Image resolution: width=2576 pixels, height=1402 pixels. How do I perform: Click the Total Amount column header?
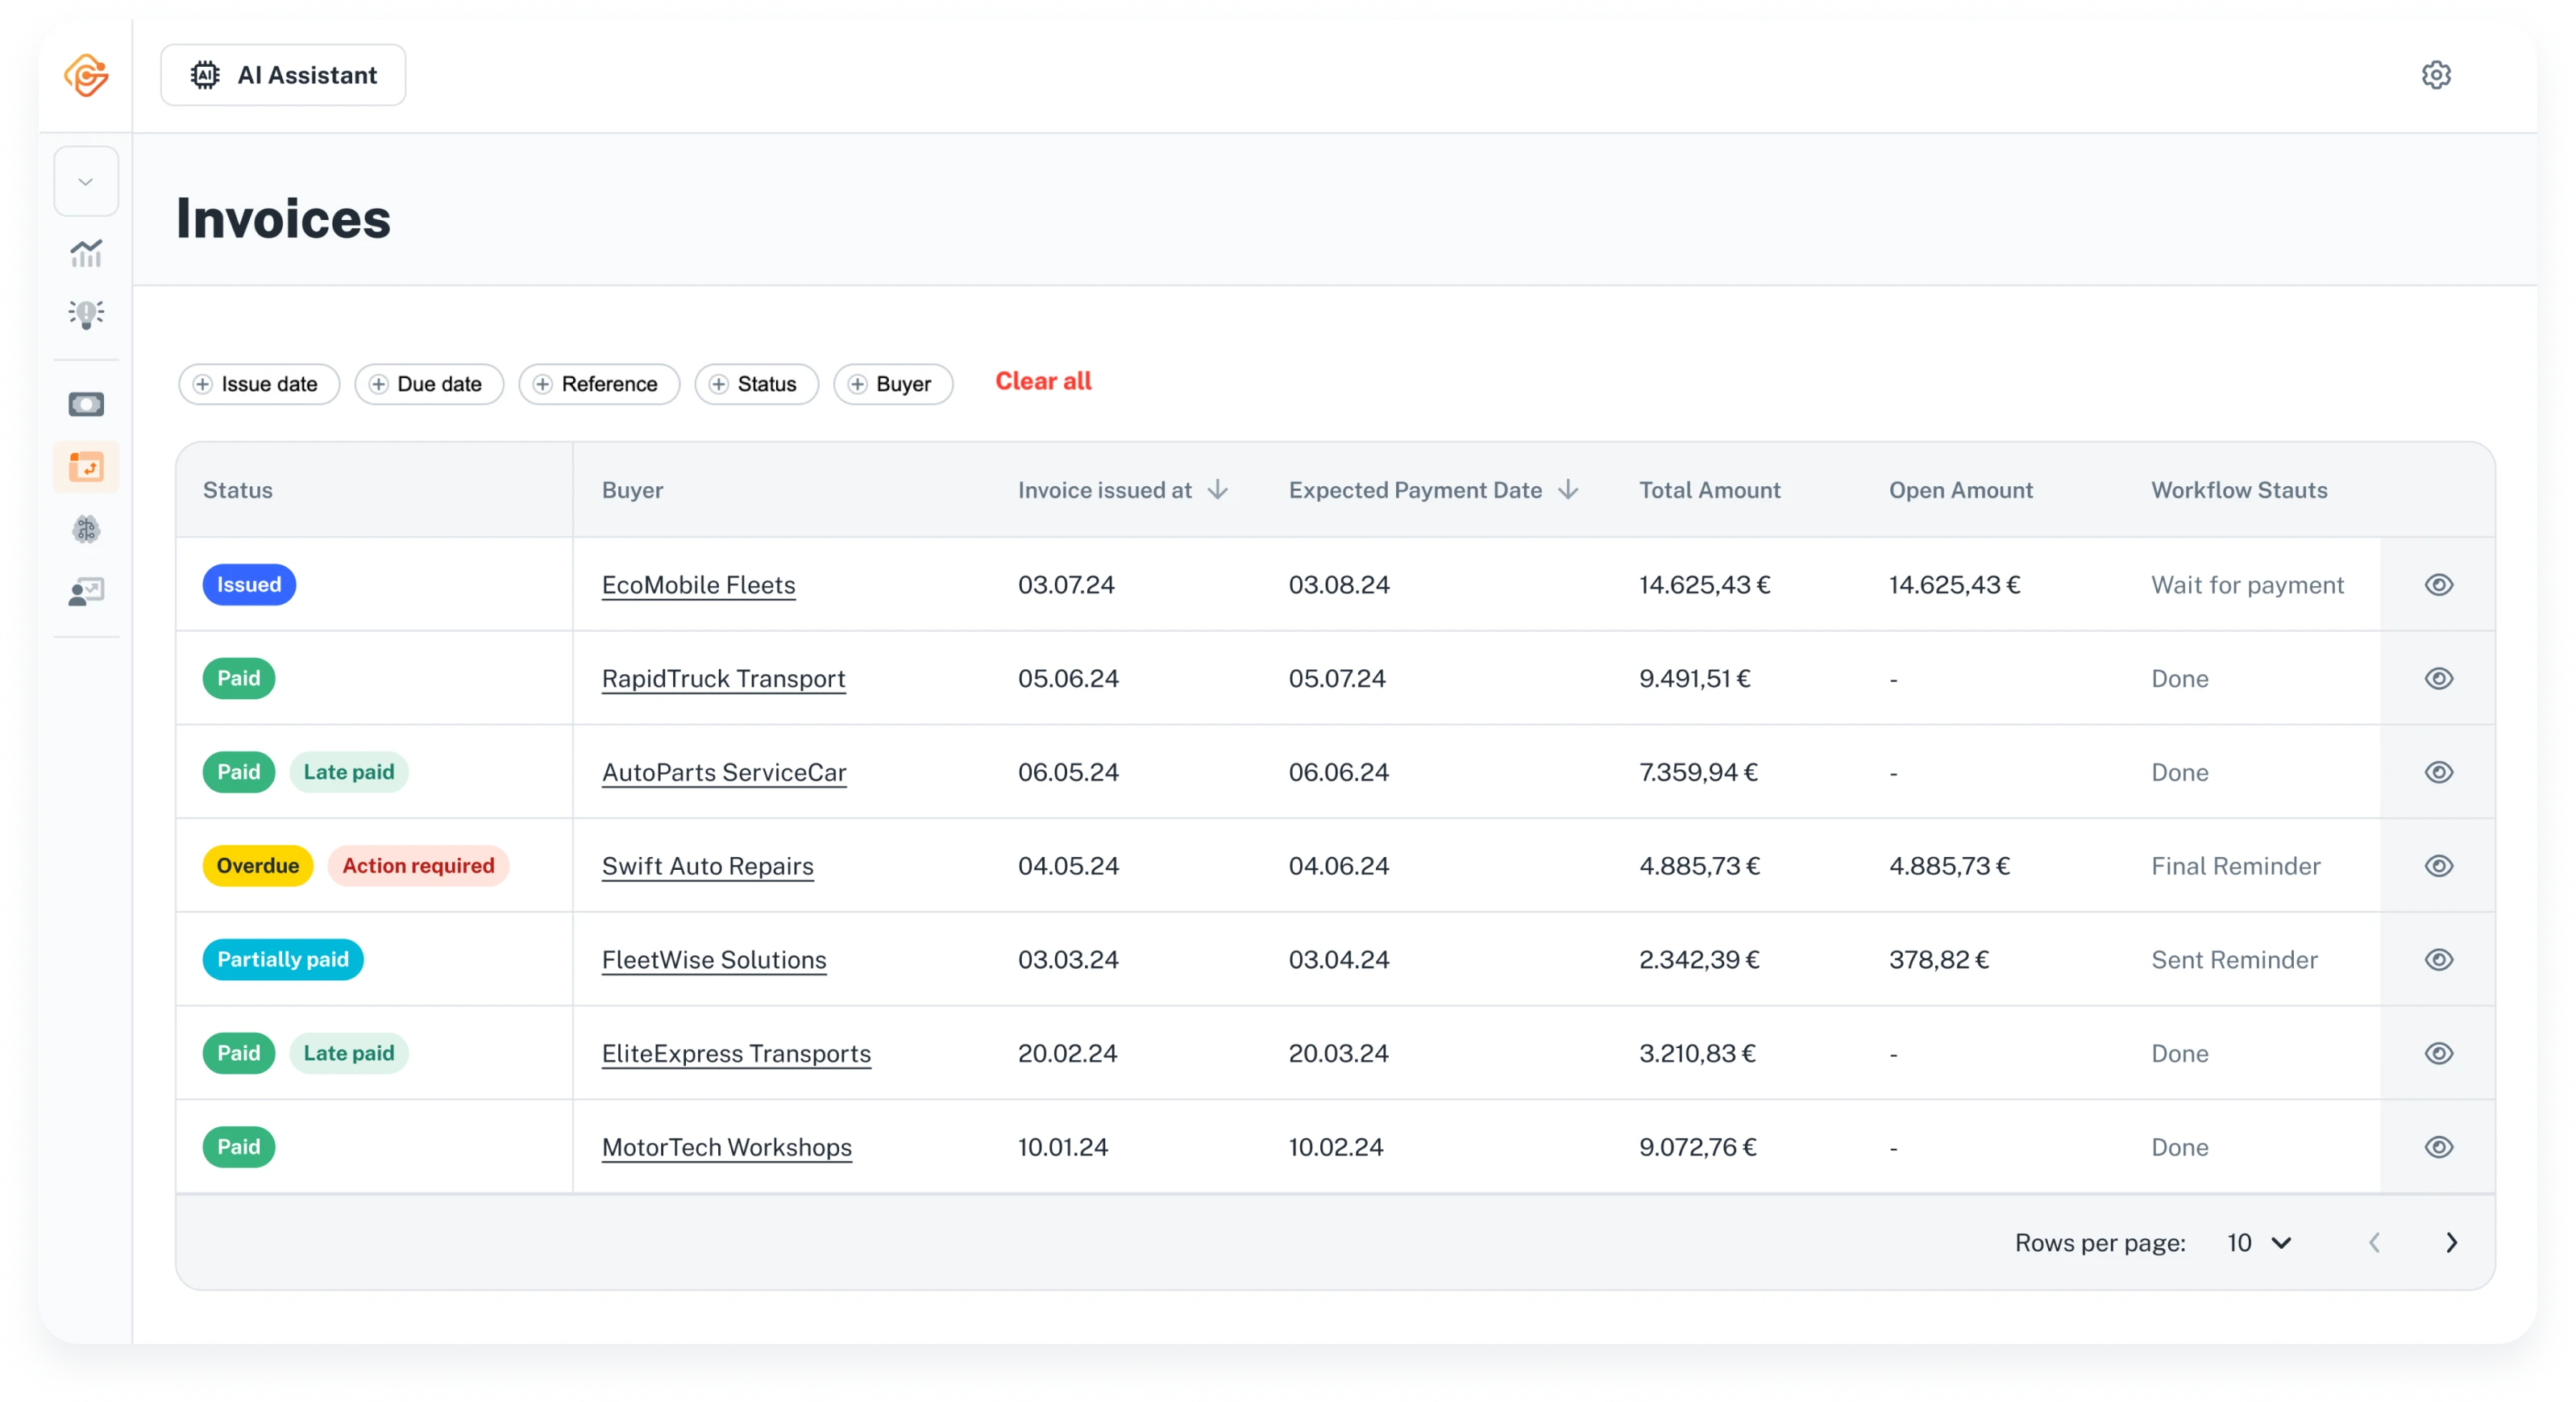1709,490
